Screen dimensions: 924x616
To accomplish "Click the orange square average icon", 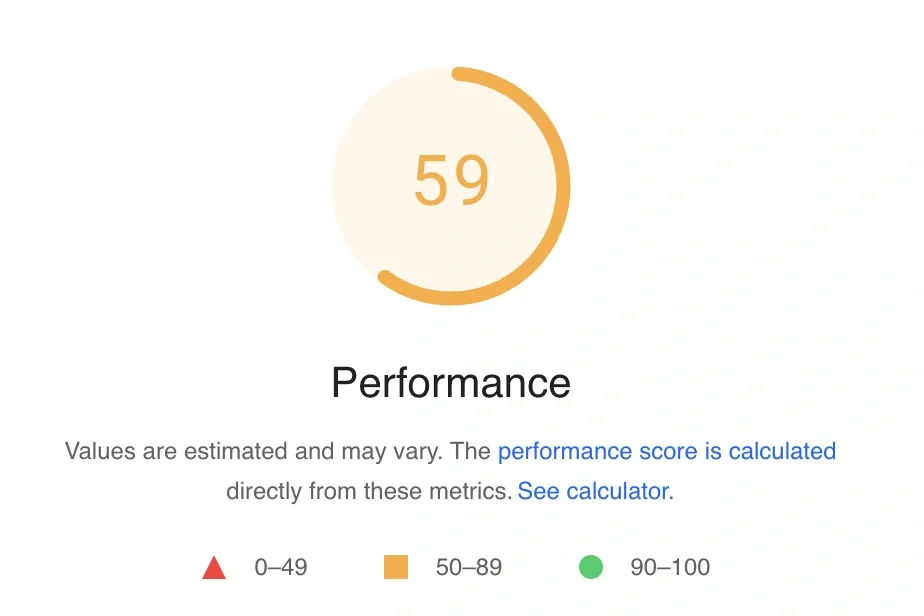I will pos(396,567).
